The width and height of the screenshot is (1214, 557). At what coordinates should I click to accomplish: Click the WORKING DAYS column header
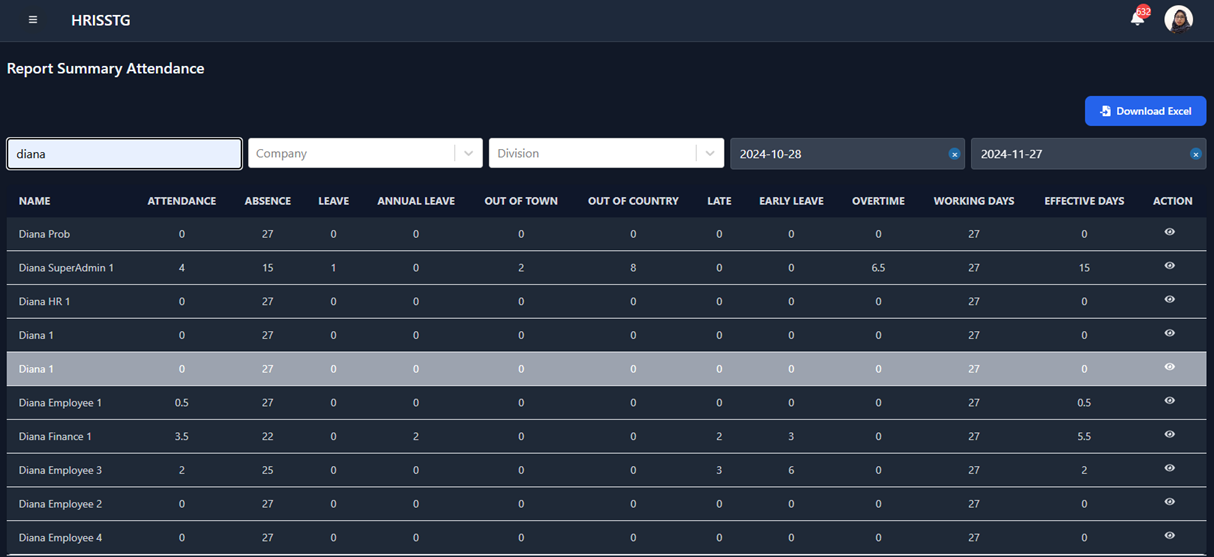[974, 201]
